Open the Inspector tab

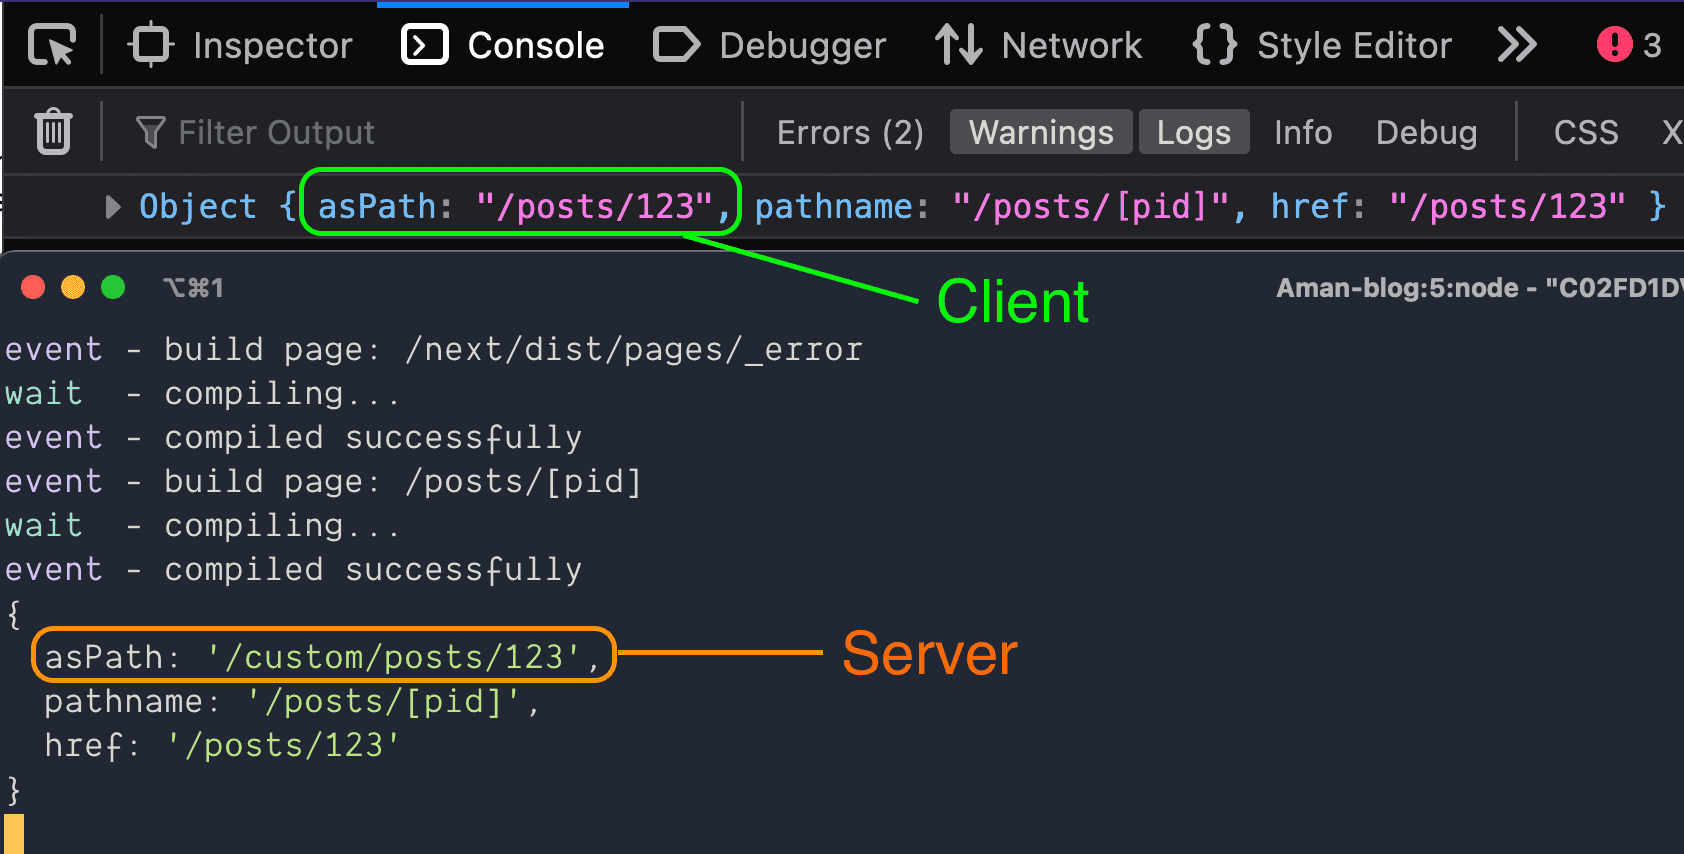240,45
